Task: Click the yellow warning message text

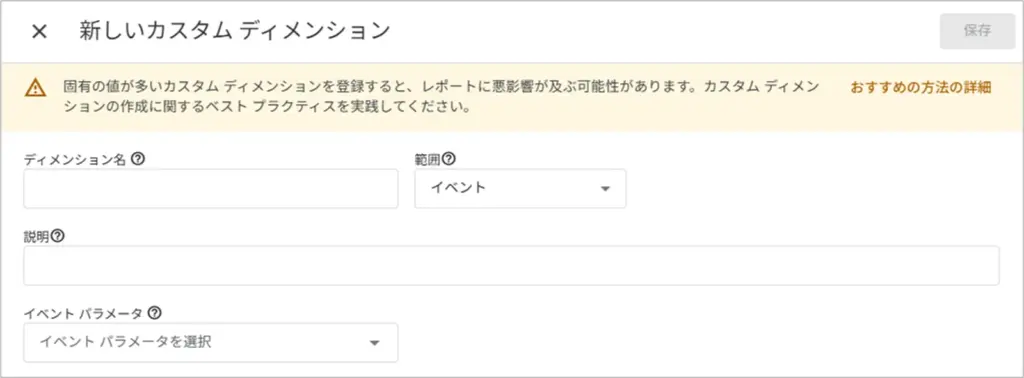Action: point(441,97)
